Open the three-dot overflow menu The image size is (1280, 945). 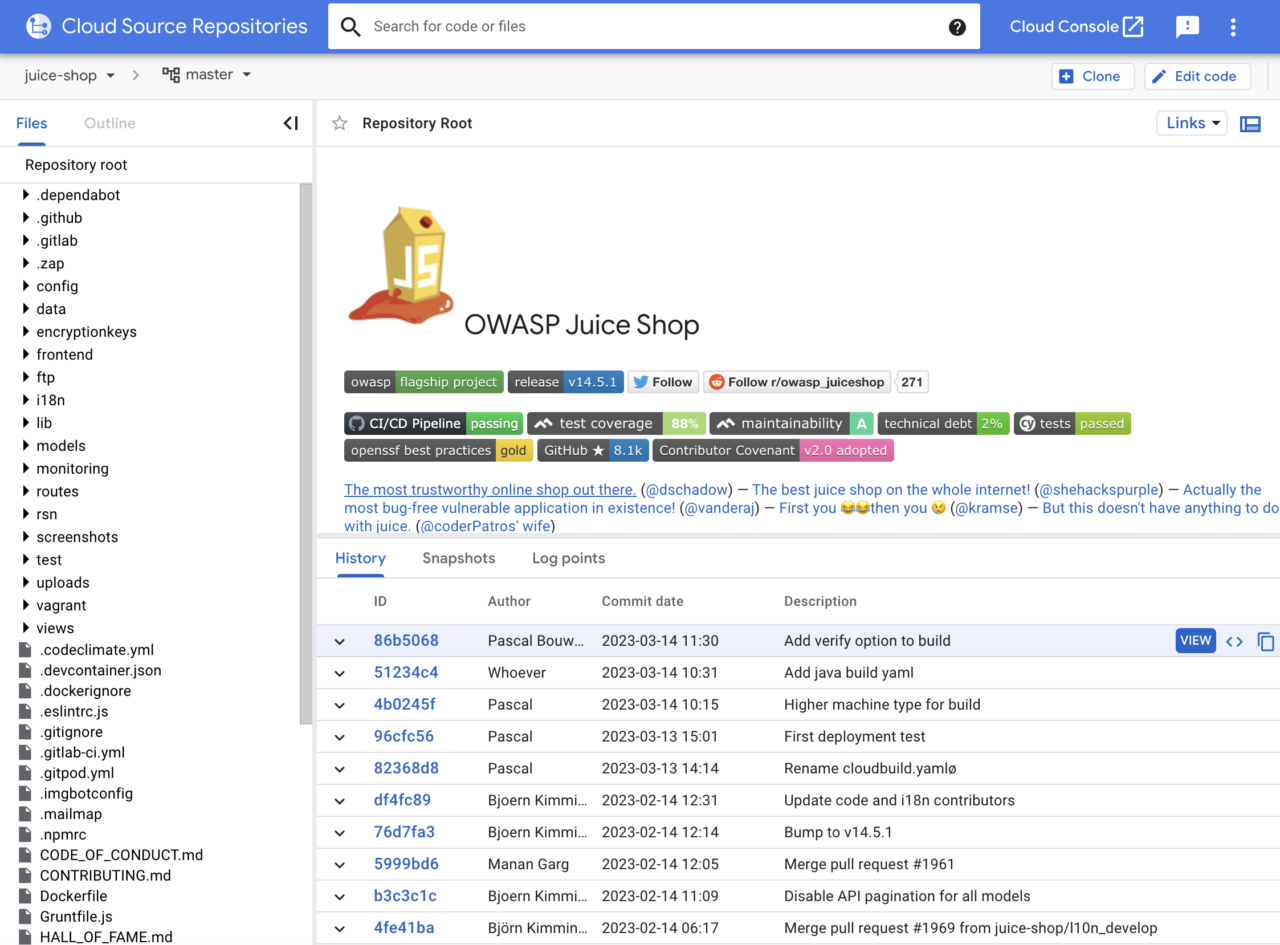1233,26
